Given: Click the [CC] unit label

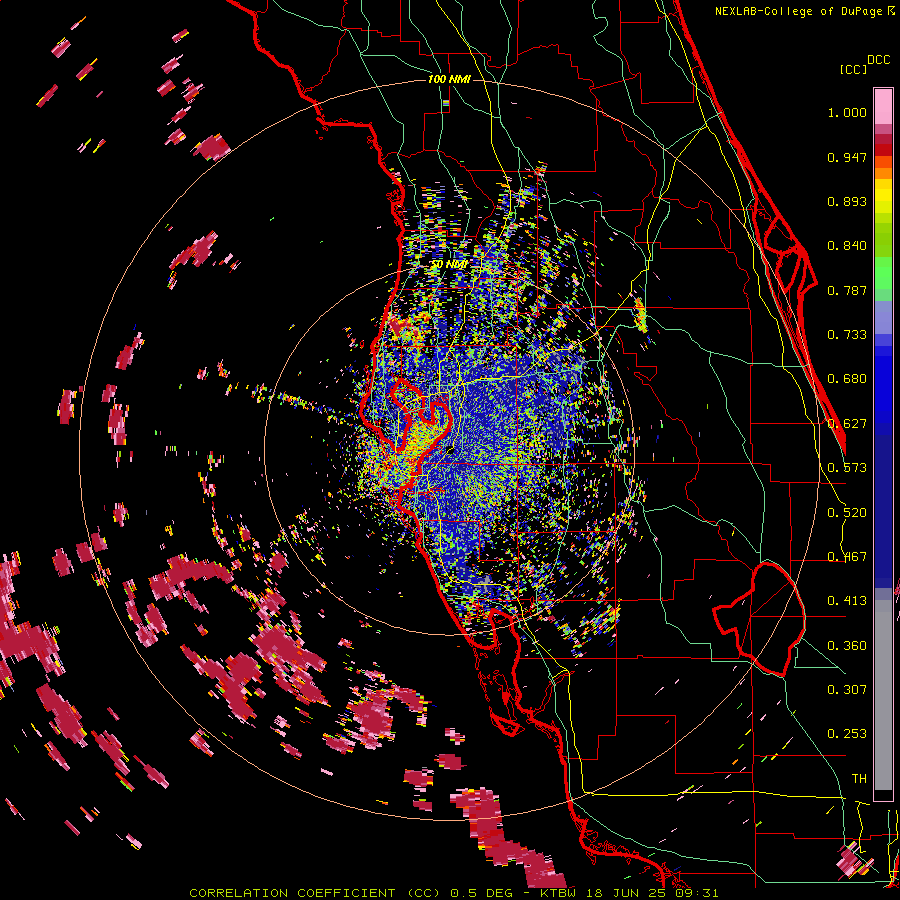Looking at the screenshot, I should coord(853,69).
